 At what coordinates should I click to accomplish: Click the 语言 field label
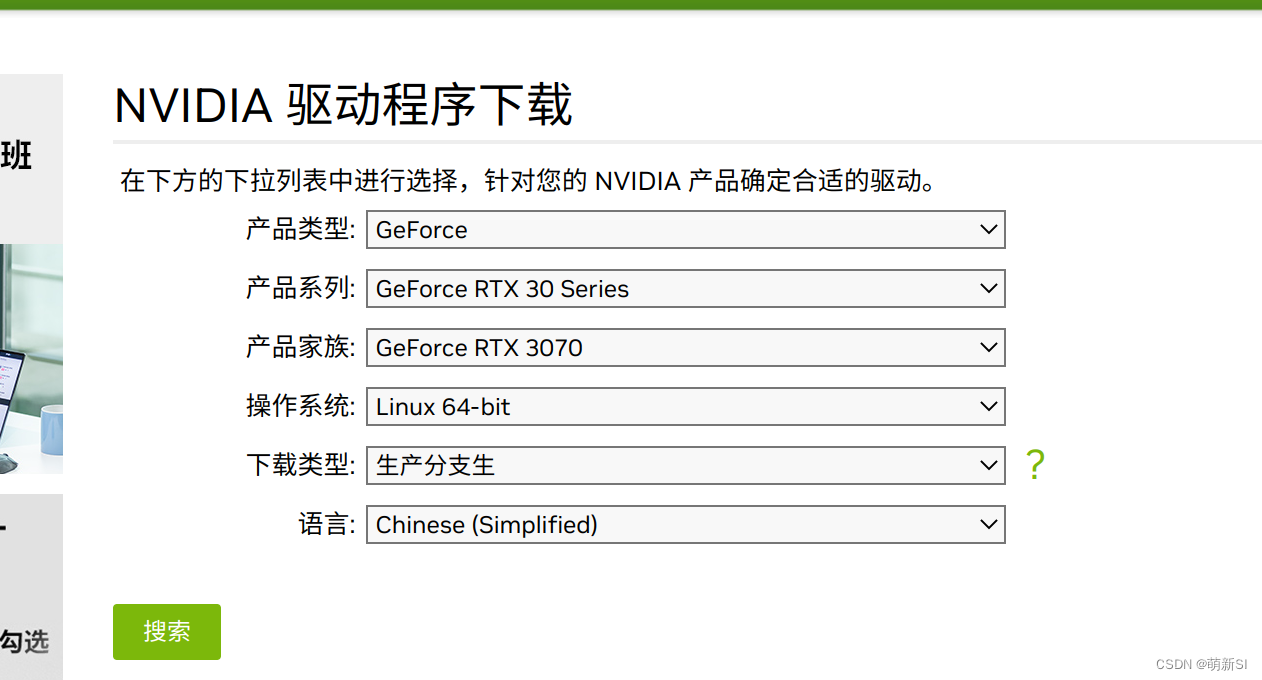click(327, 524)
